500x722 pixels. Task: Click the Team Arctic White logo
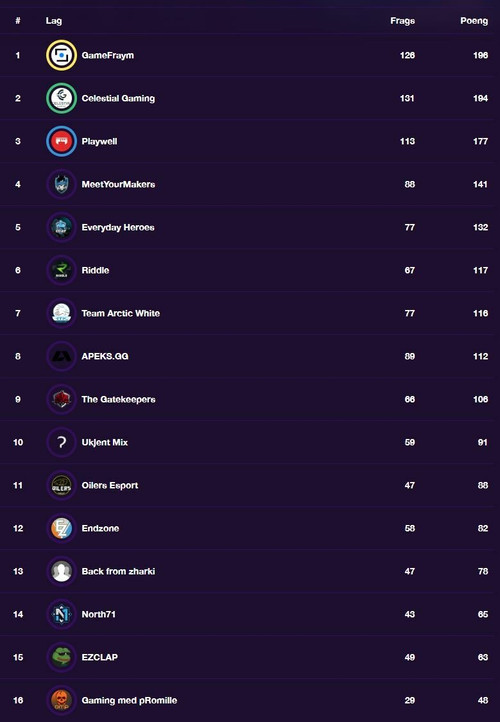click(x=61, y=313)
